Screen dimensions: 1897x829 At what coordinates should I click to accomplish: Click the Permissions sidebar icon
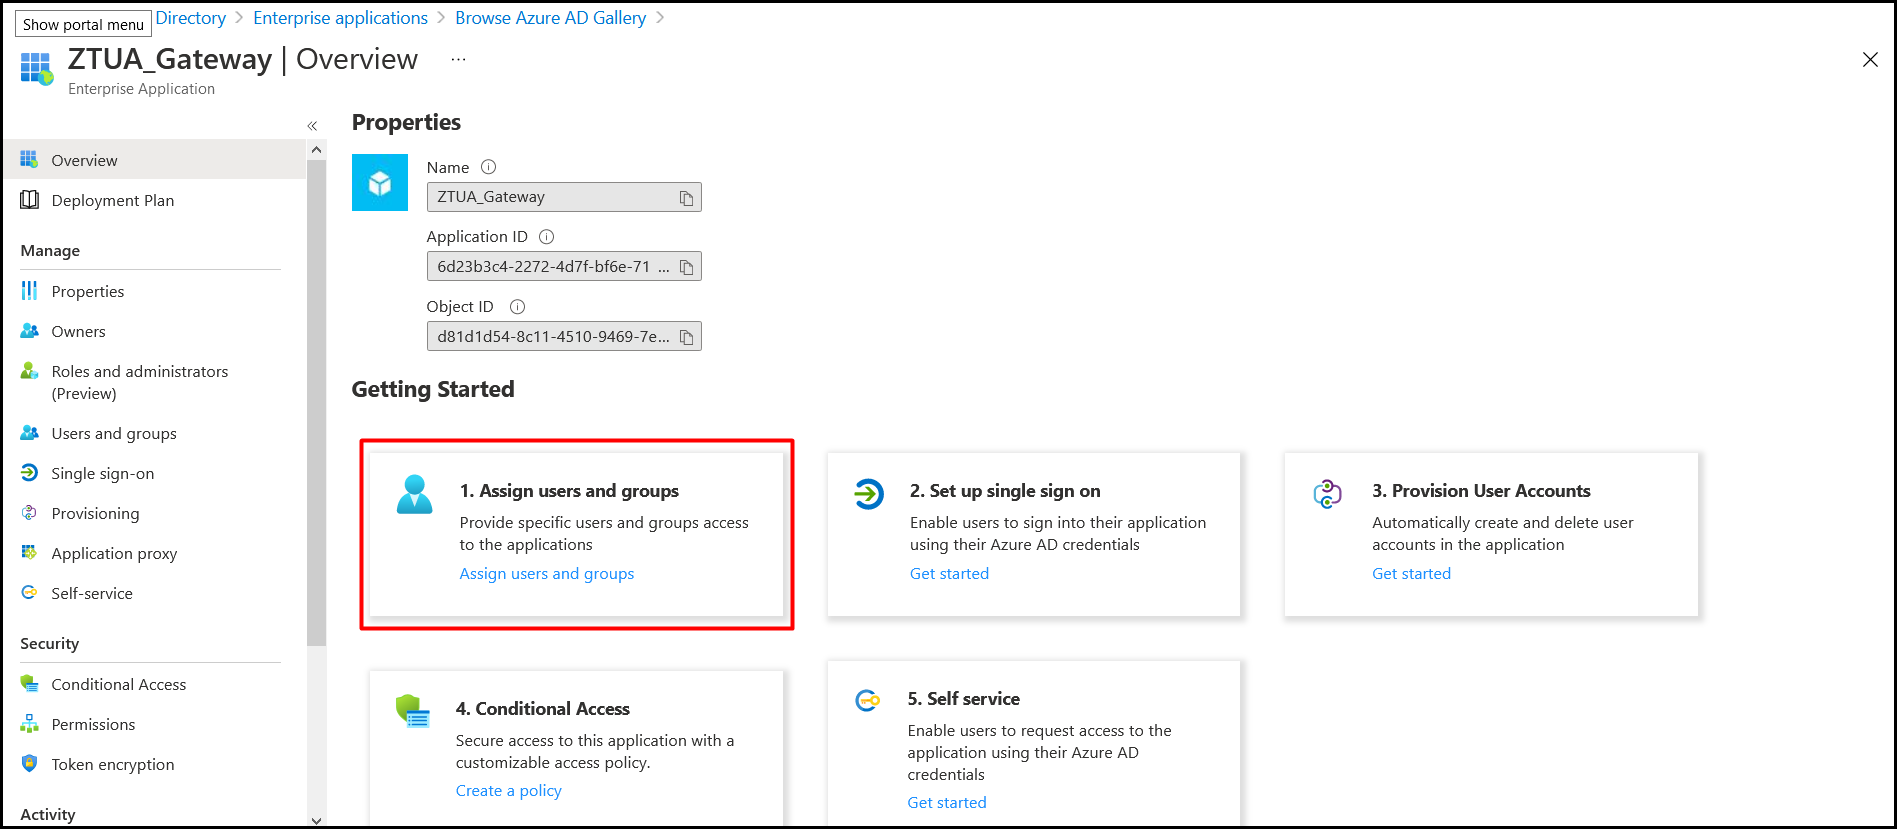point(29,724)
